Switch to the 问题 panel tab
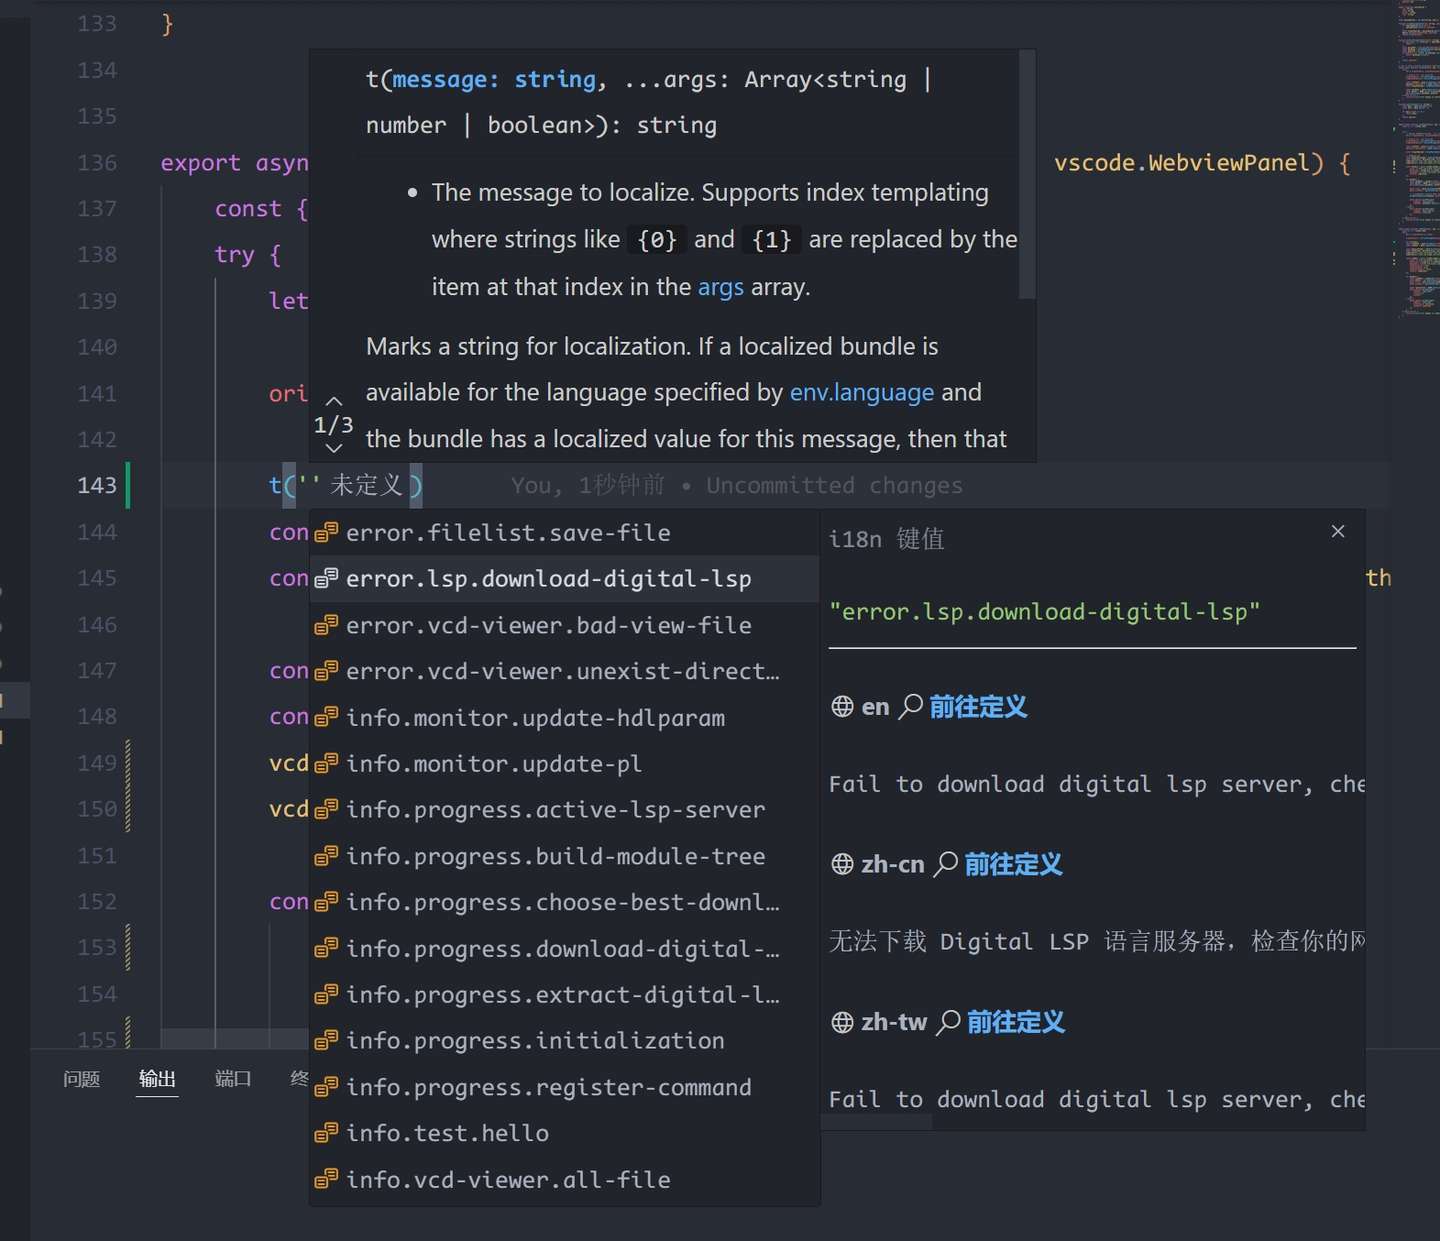Image resolution: width=1440 pixels, height=1241 pixels. pyautogui.click(x=80, y=1079)
